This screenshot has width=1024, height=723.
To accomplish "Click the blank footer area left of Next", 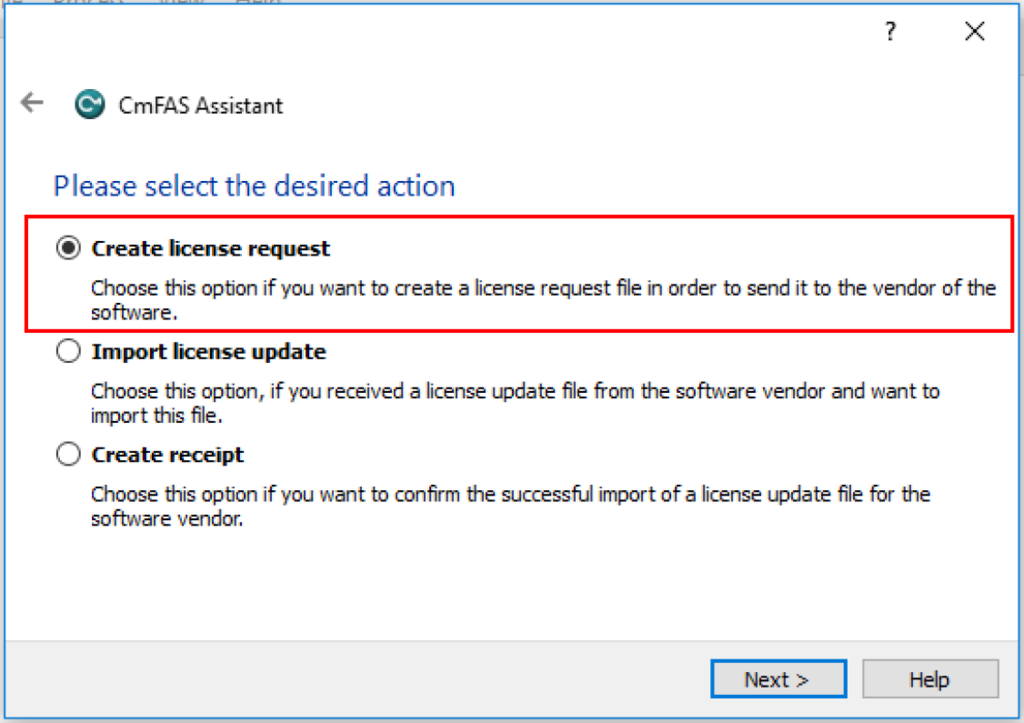I will point(350,680).
